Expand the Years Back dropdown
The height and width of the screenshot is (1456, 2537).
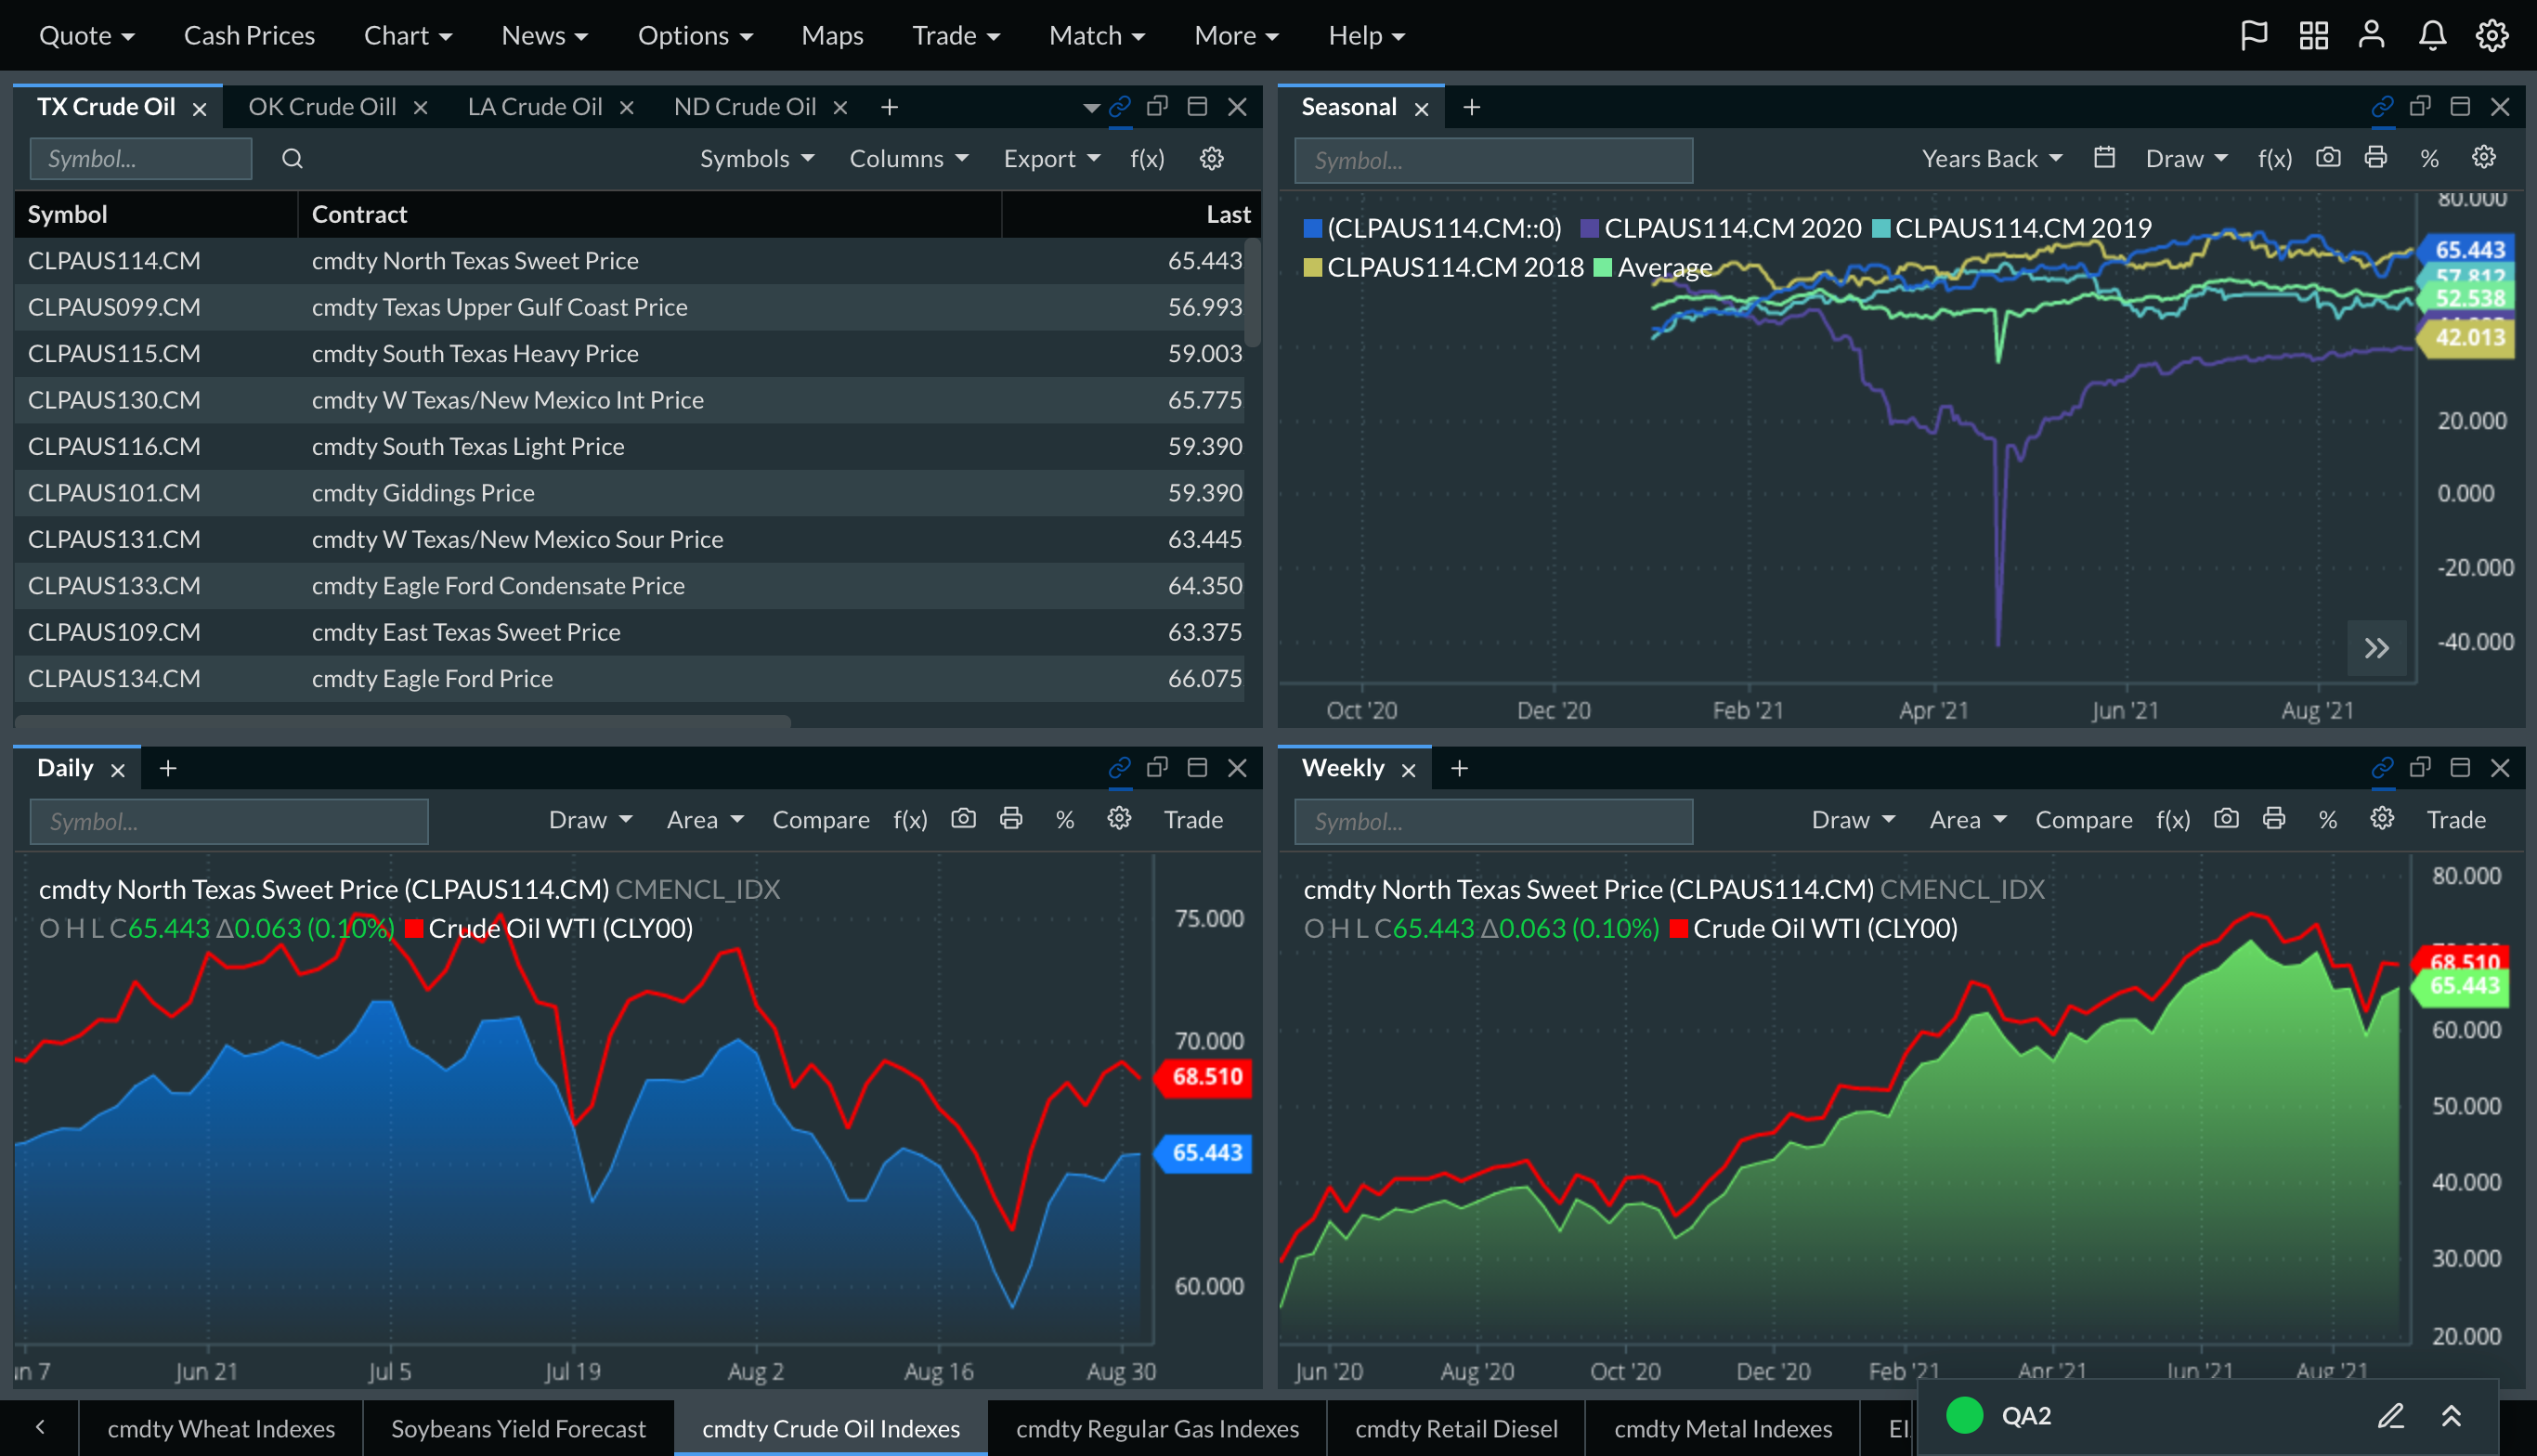point(1991,159)
